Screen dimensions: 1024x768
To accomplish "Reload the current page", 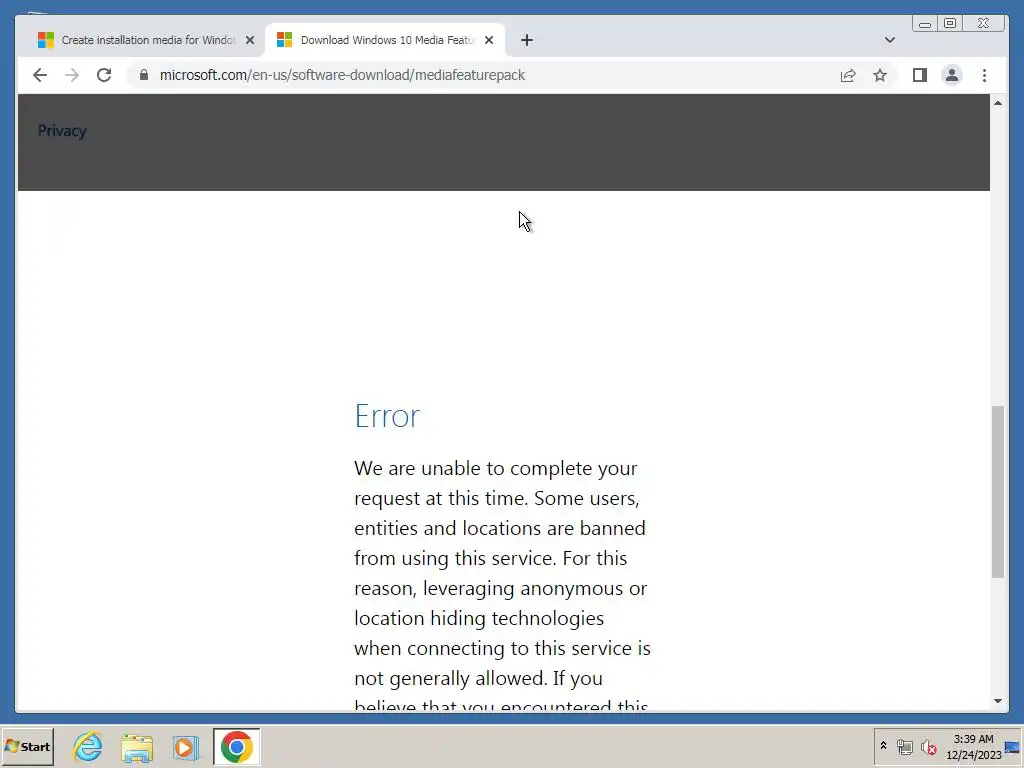I will pyautogui.click(x=104, y=75).
